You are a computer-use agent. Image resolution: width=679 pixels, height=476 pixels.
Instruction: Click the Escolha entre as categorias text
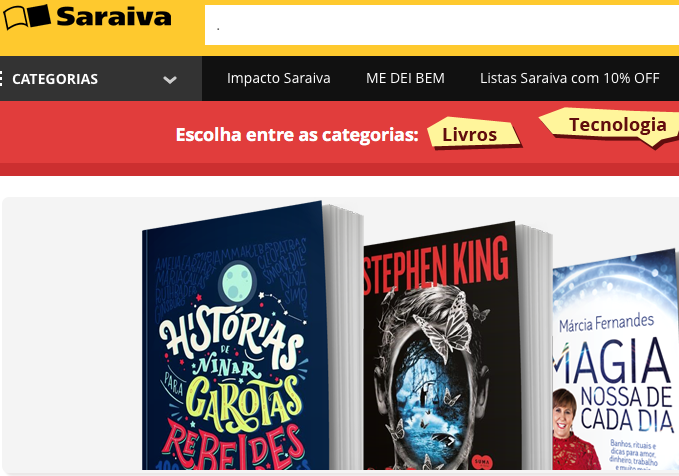tap(297, 135)
